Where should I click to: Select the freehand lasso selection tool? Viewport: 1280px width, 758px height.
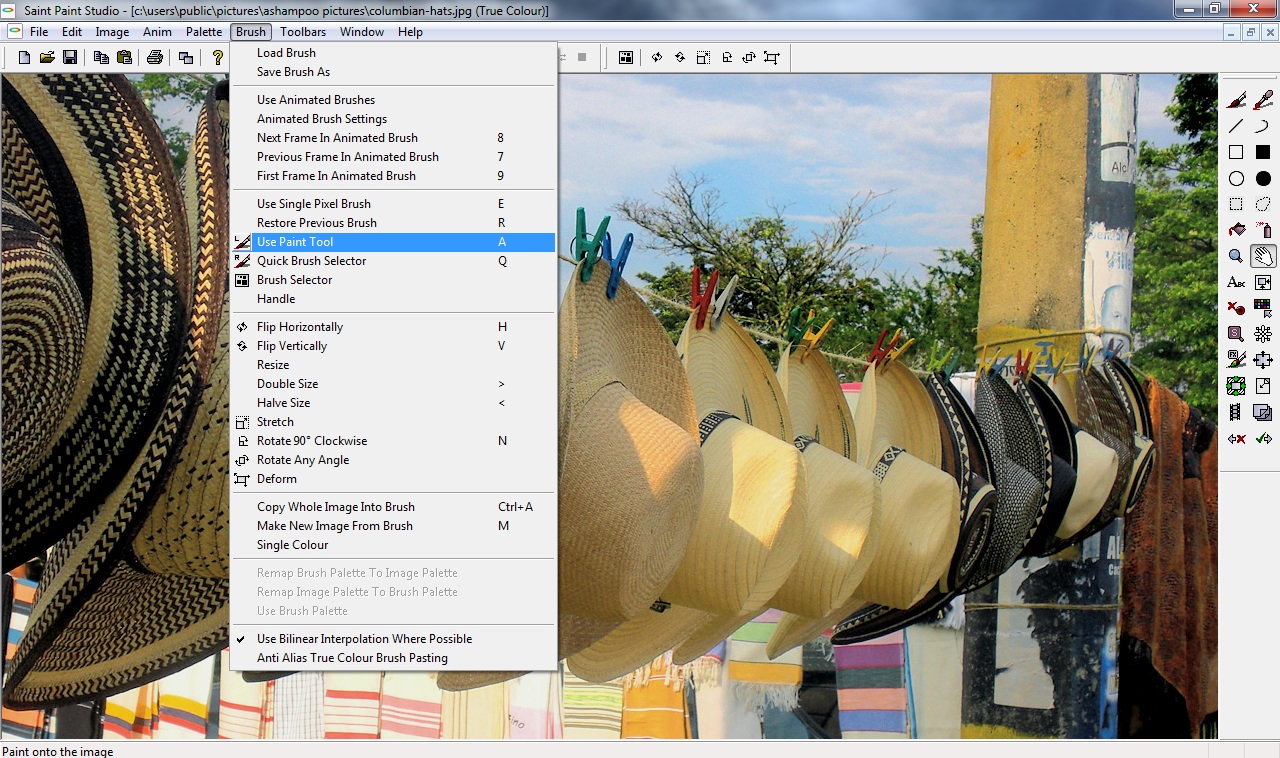click(1263, 204)
